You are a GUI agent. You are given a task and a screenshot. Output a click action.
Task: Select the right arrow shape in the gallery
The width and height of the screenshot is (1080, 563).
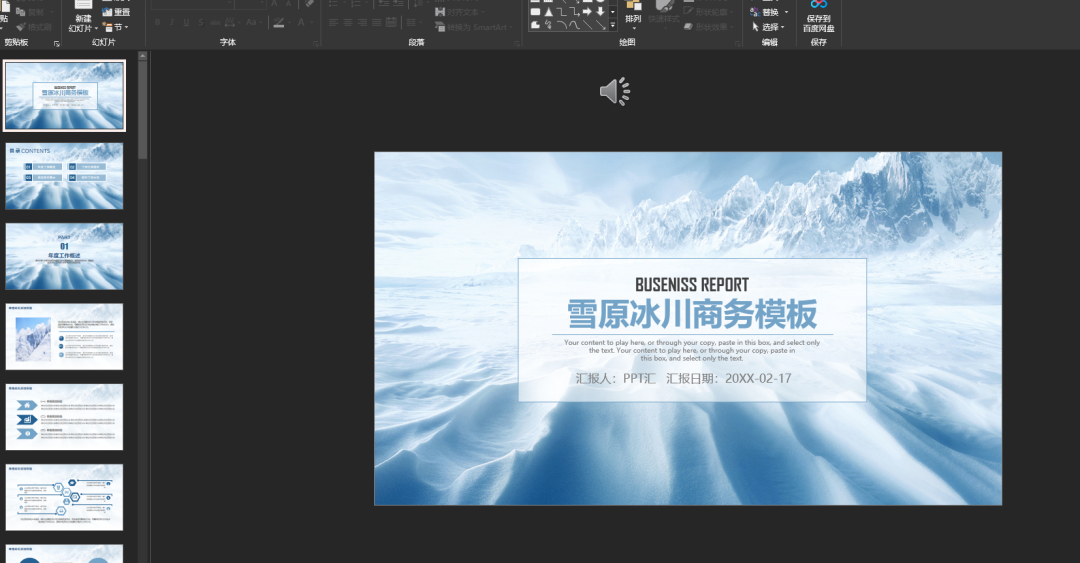(x=588, y=12)
